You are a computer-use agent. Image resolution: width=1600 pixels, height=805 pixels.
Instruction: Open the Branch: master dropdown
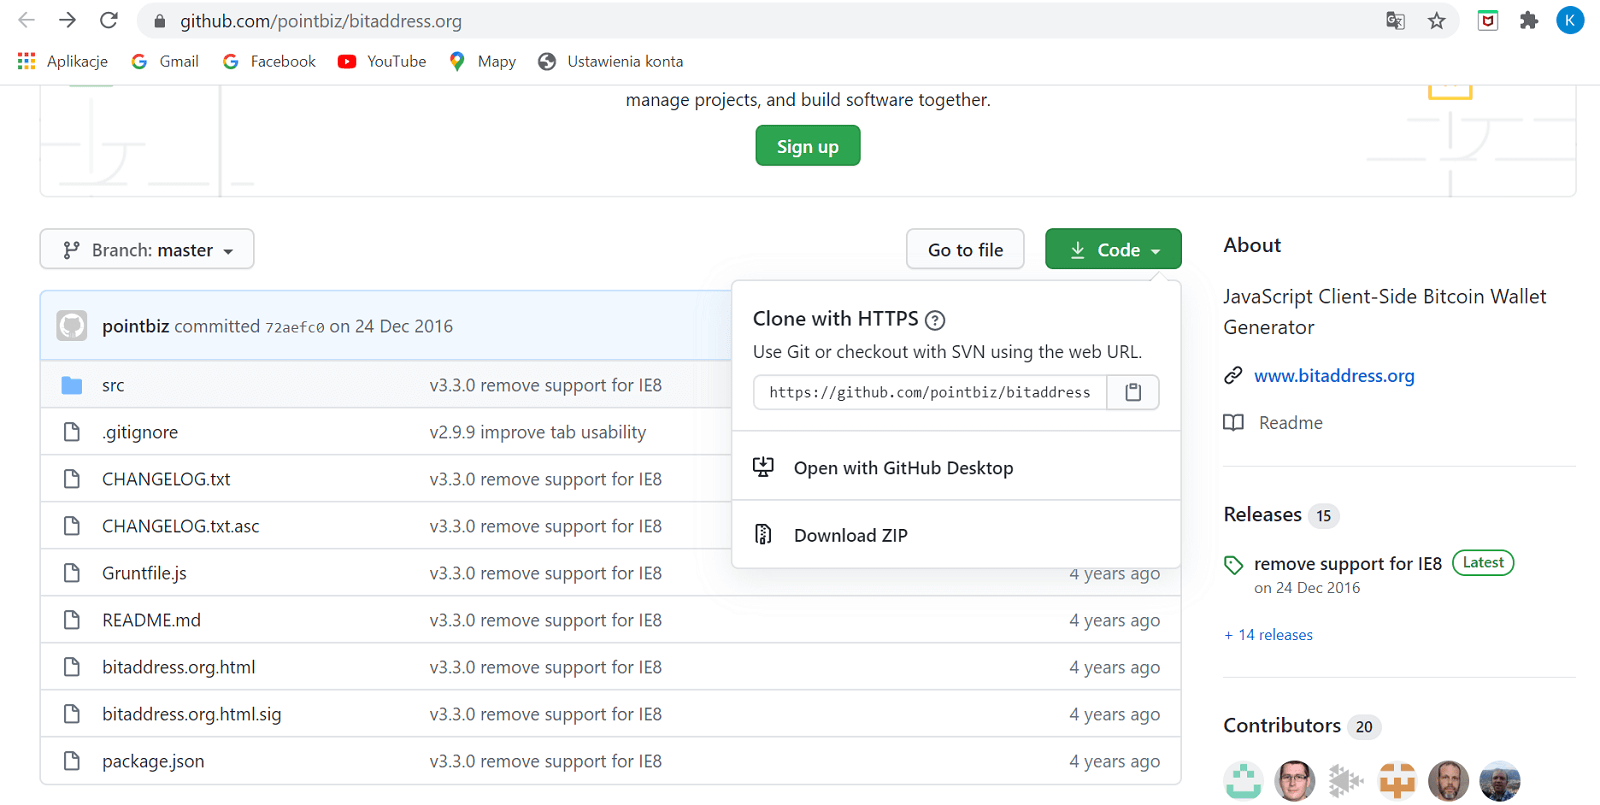[147, 250]
